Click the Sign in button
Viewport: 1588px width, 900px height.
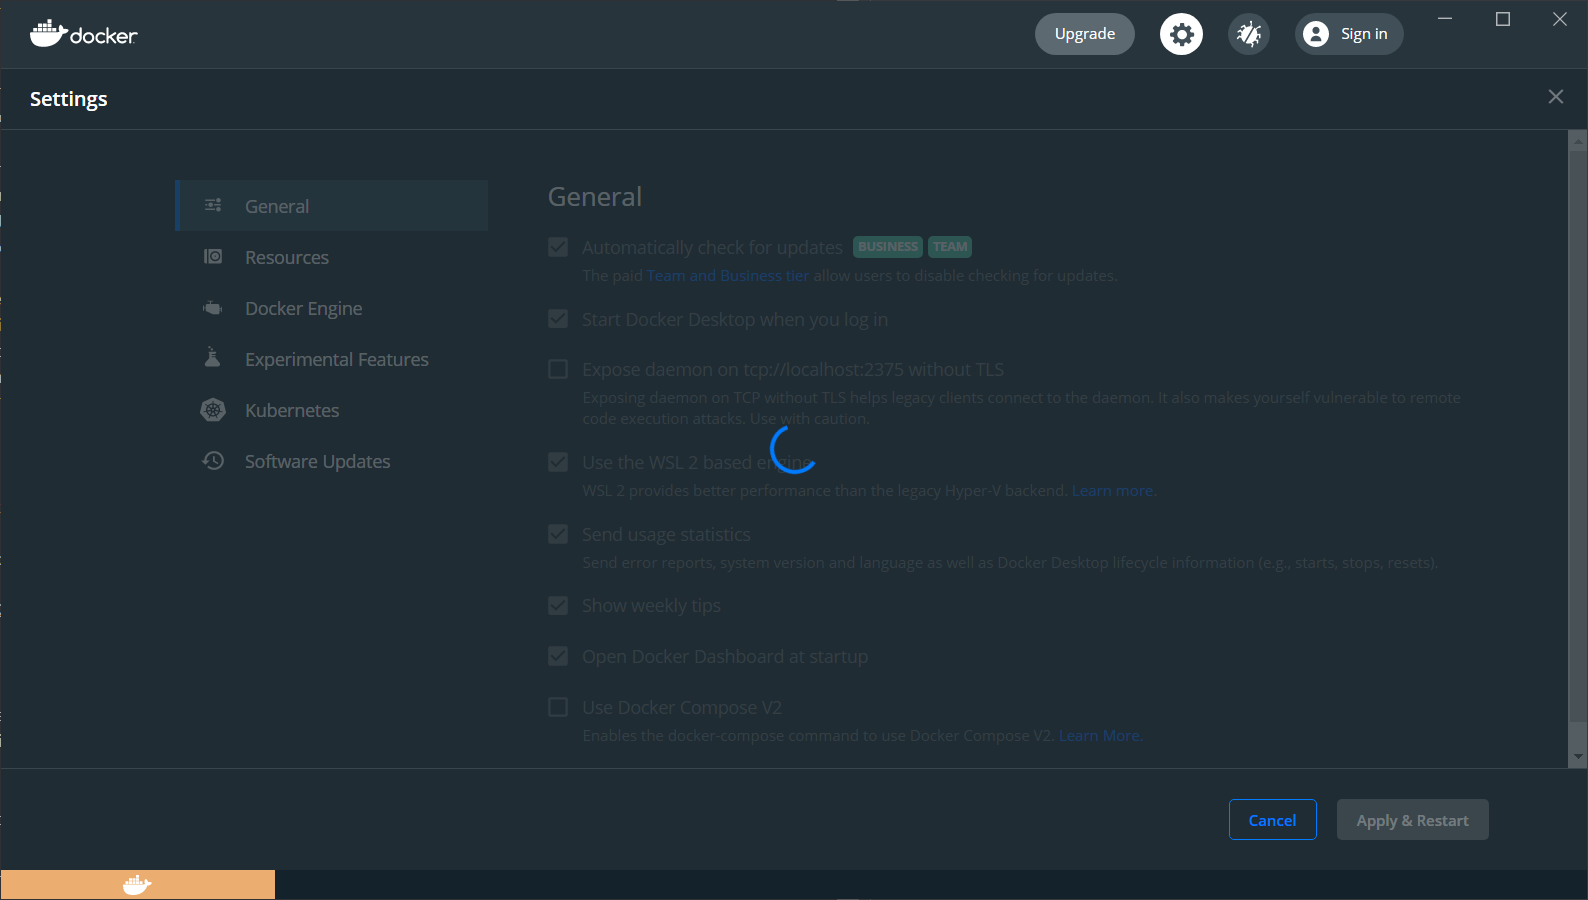[1349, 34]
